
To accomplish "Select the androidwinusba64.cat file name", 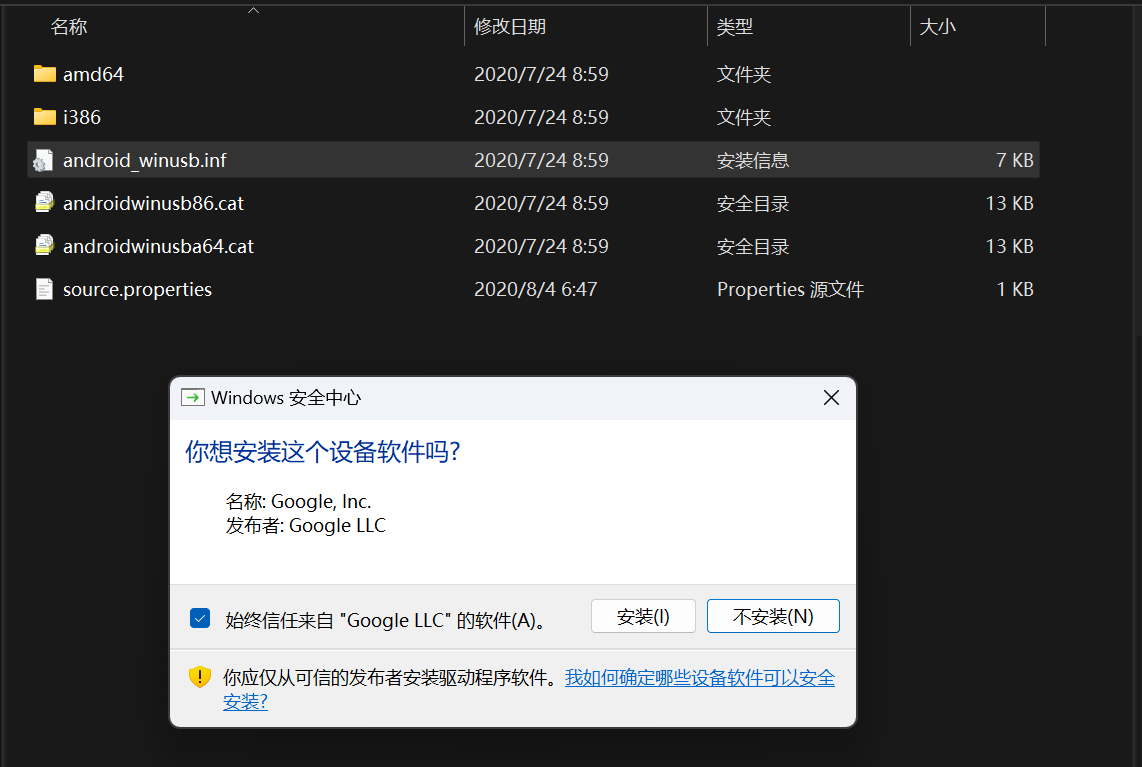I will (x=158, y=246).
